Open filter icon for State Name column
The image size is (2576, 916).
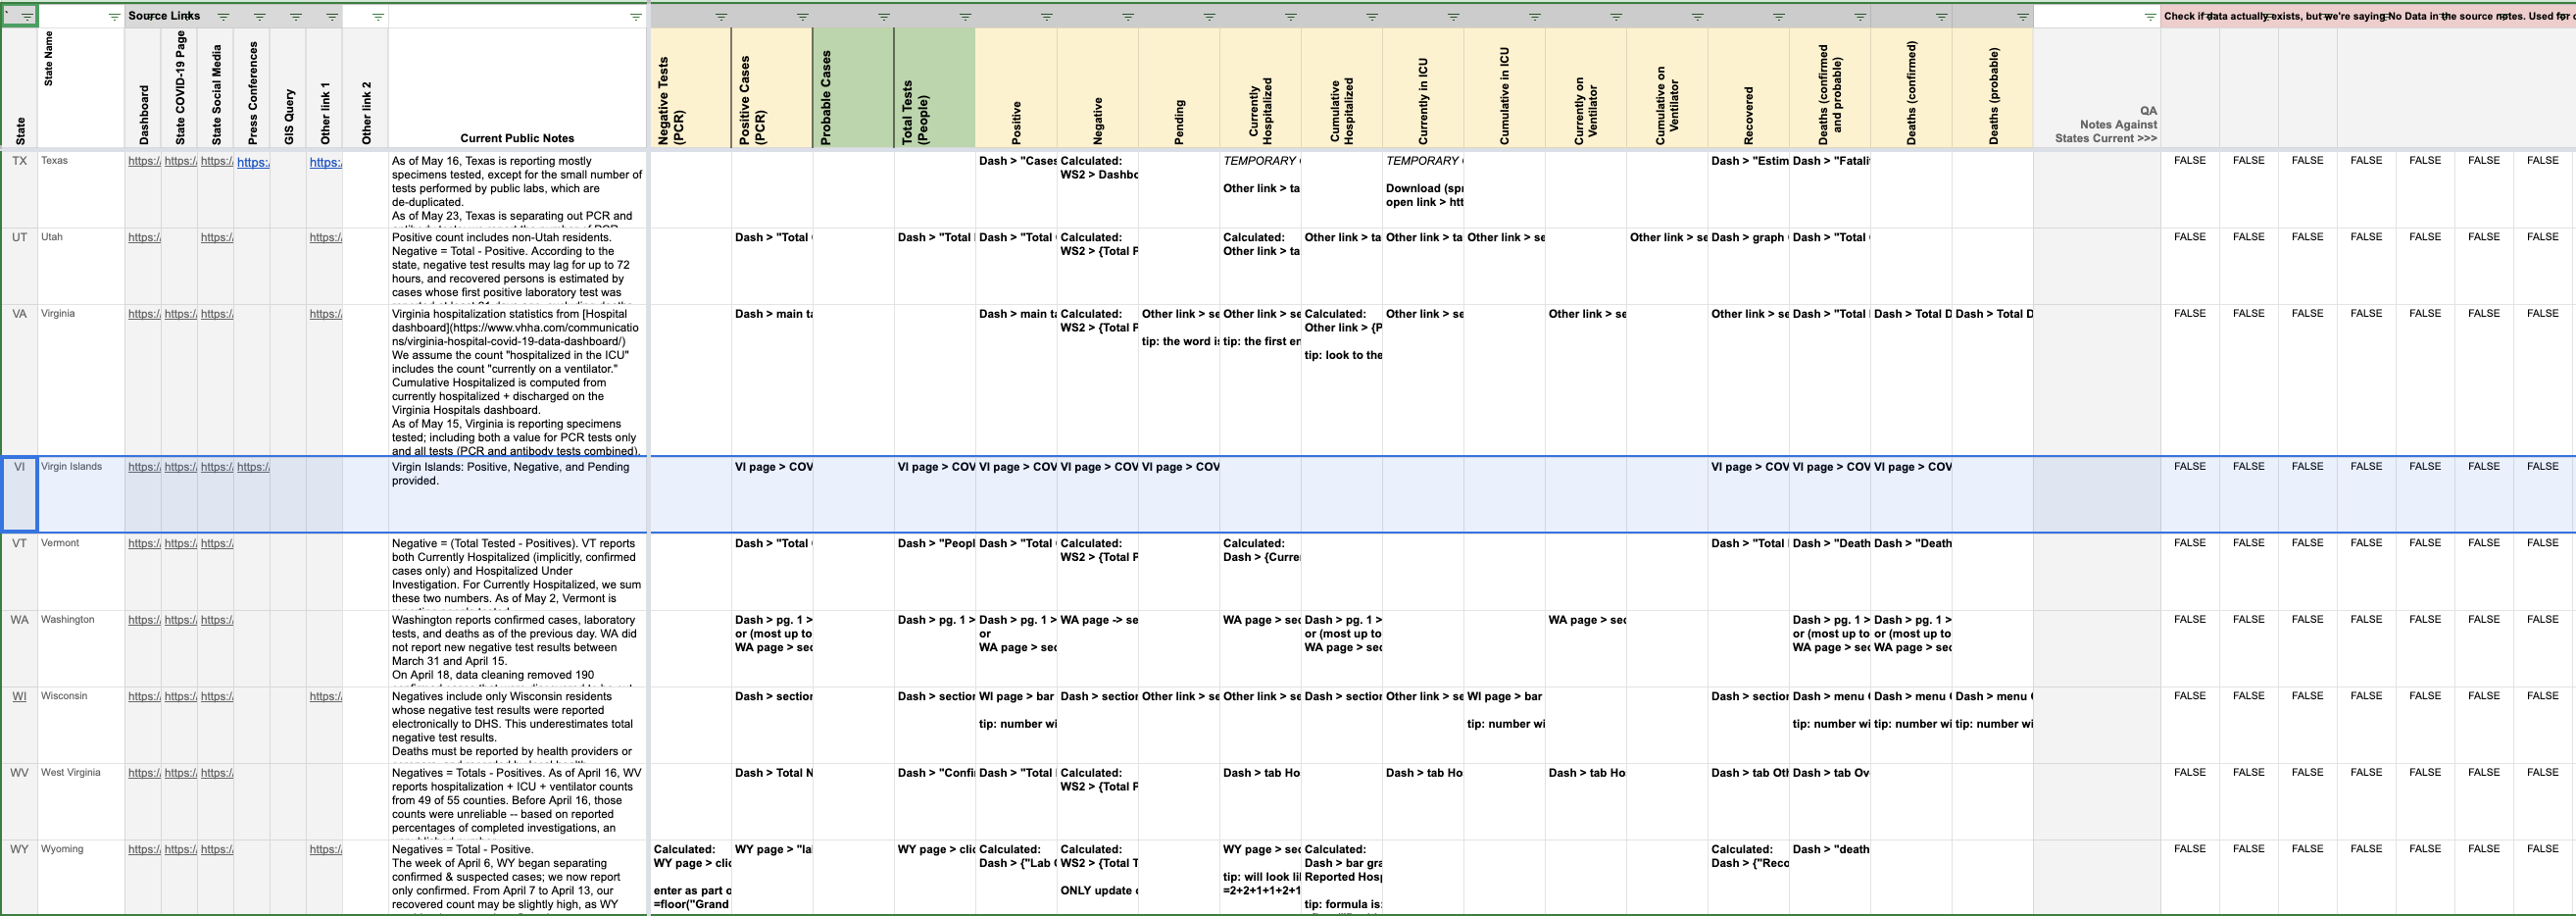coord(114,17)
